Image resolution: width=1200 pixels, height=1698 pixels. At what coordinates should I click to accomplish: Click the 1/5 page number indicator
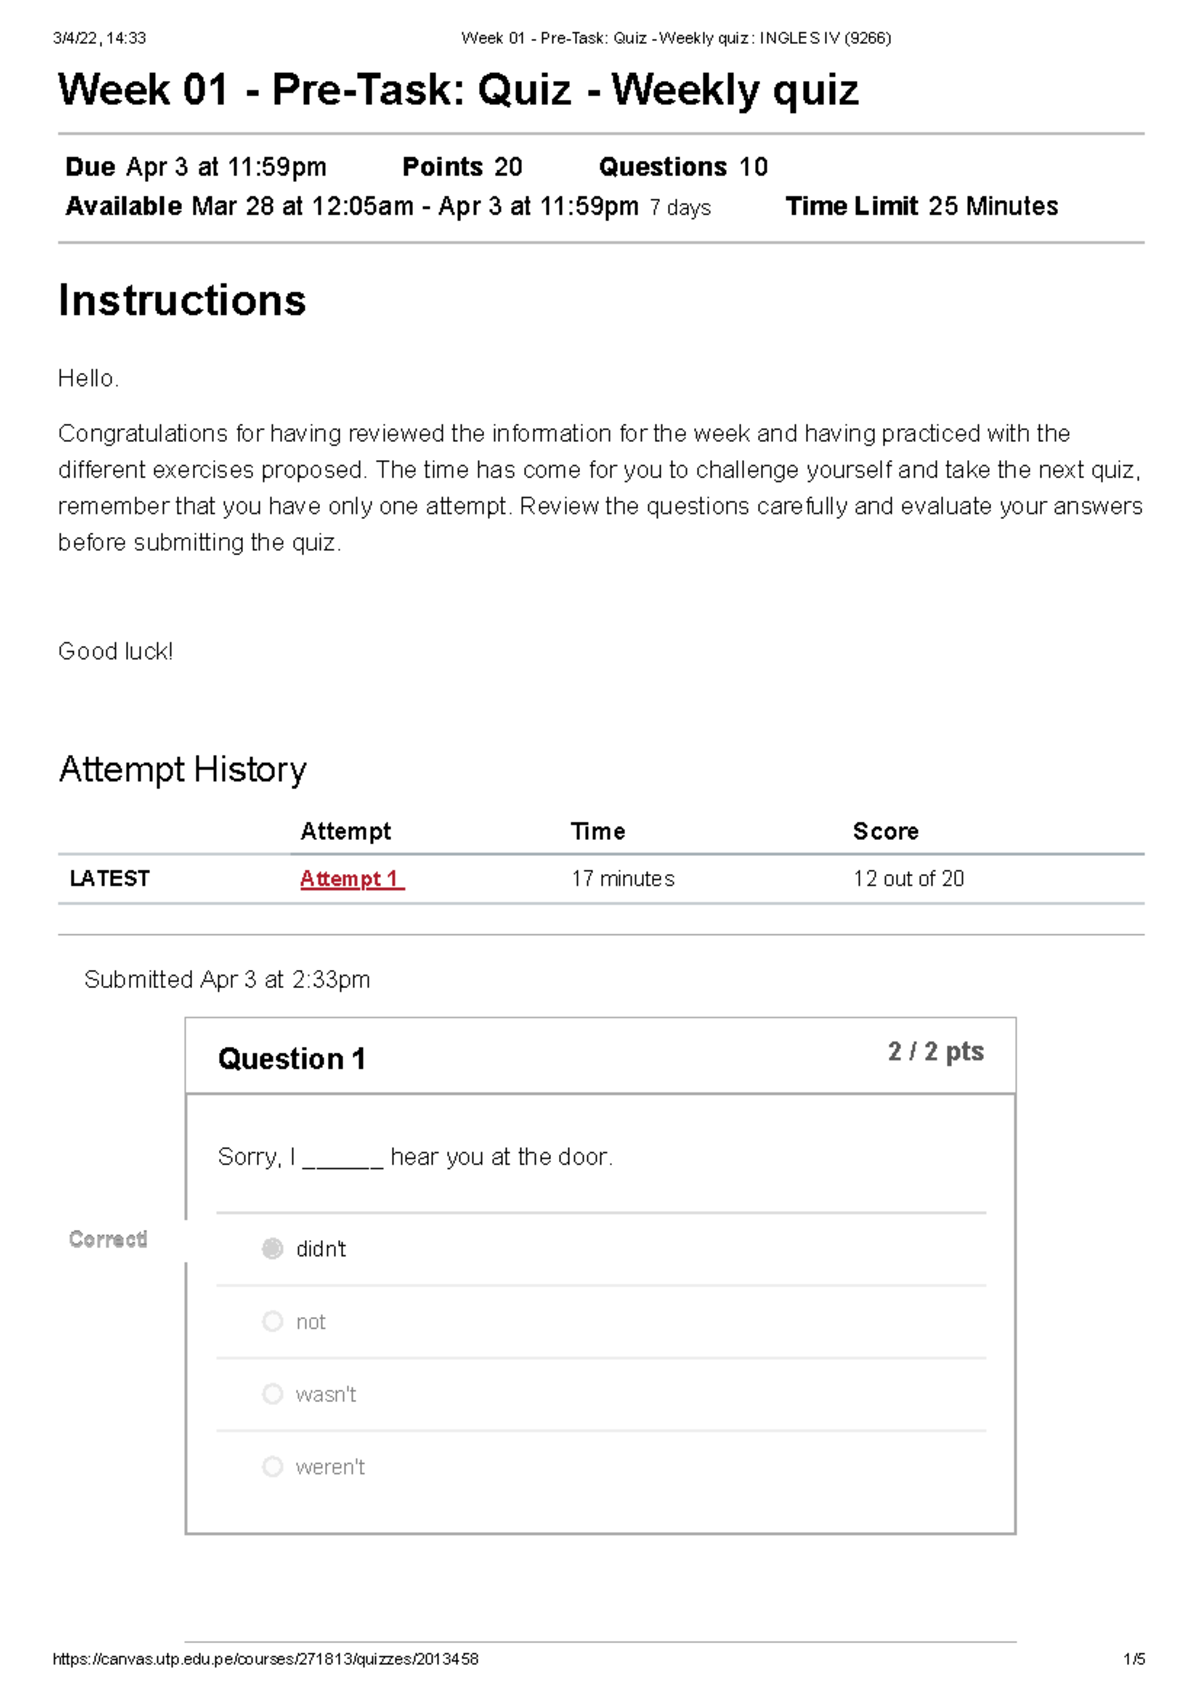click(x=1134, y=1659)
